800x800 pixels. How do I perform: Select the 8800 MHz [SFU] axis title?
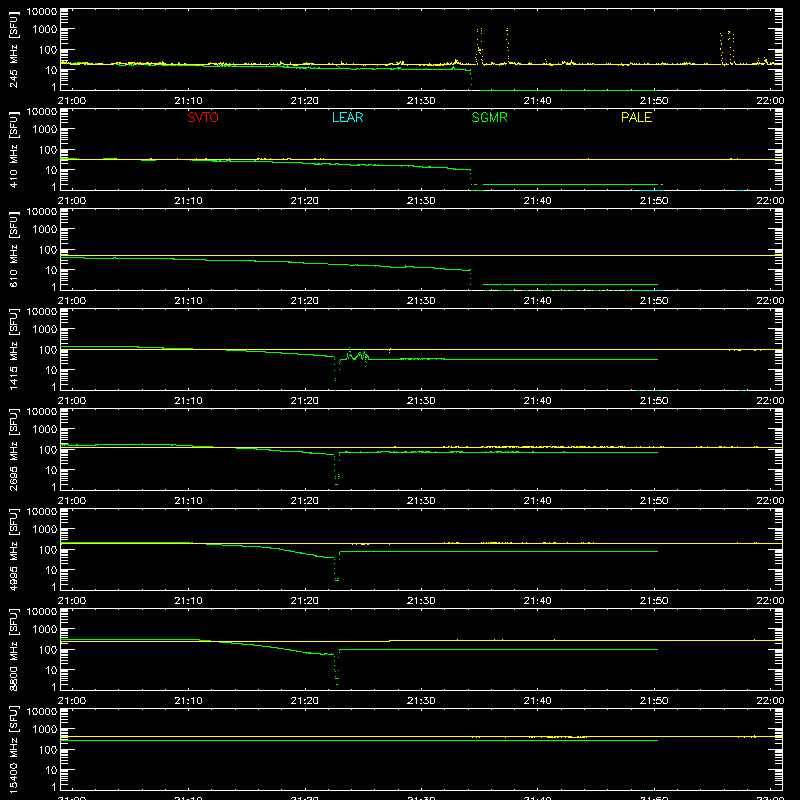click(14, 649)
